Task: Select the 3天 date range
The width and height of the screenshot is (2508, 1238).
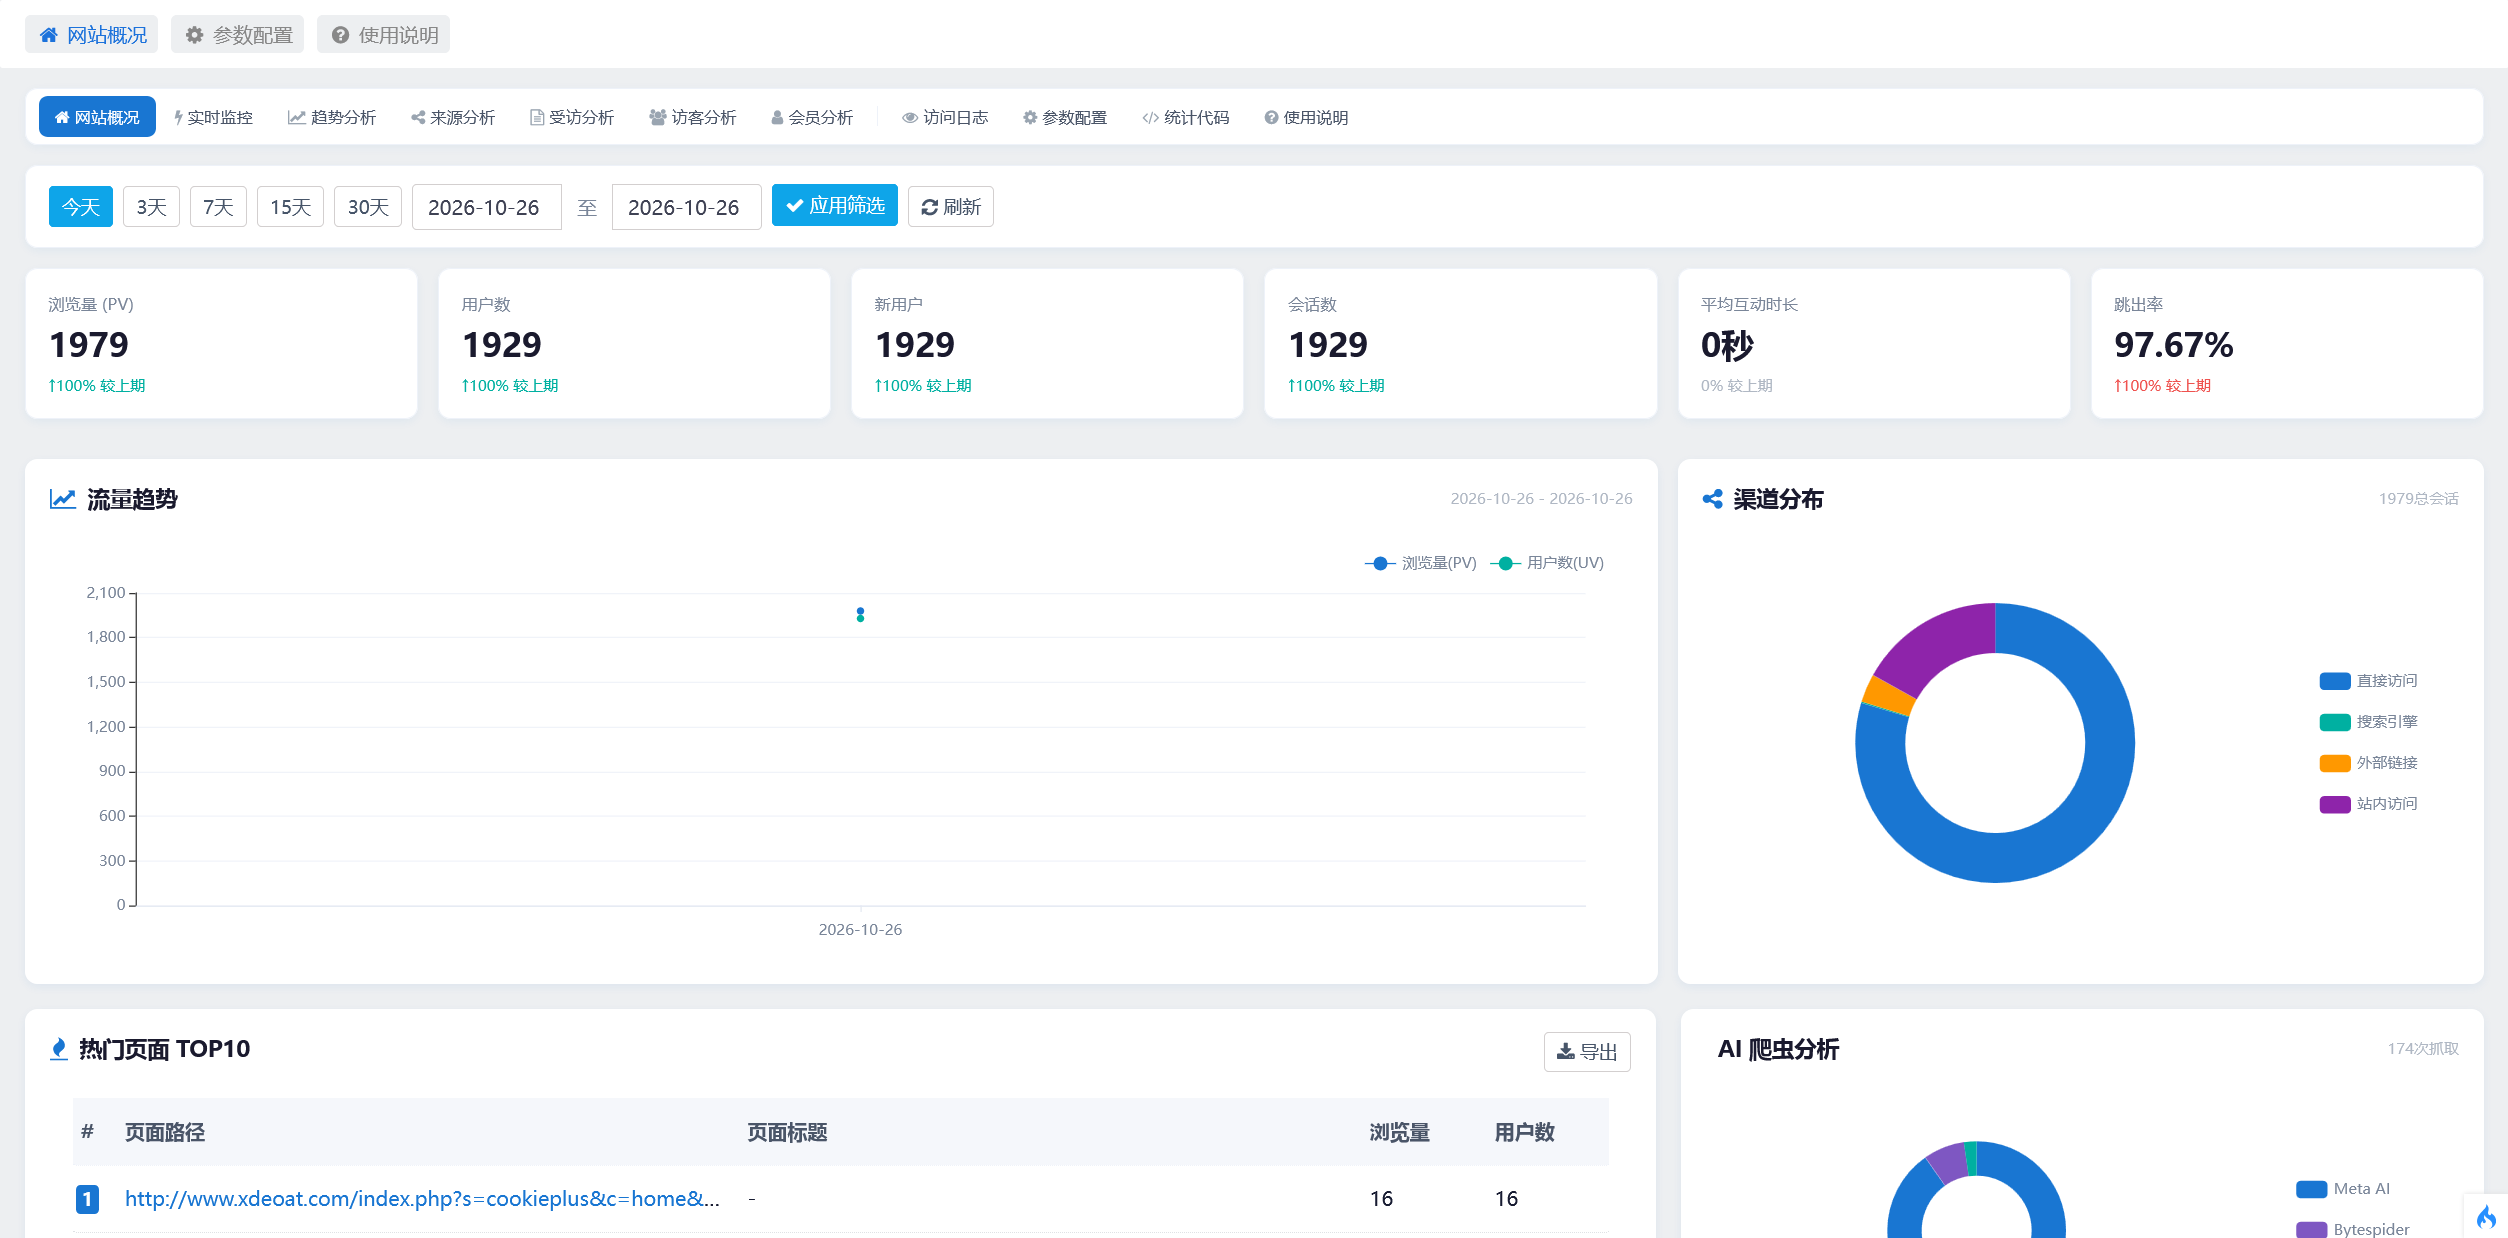Action: [x=151, y=207]
